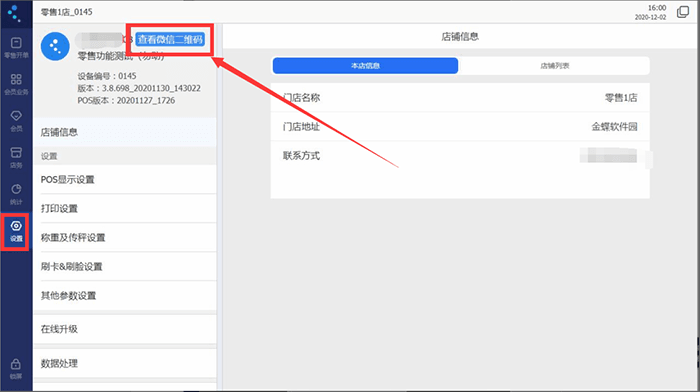Click the 联系方式 row label

(x=301, y=156)
